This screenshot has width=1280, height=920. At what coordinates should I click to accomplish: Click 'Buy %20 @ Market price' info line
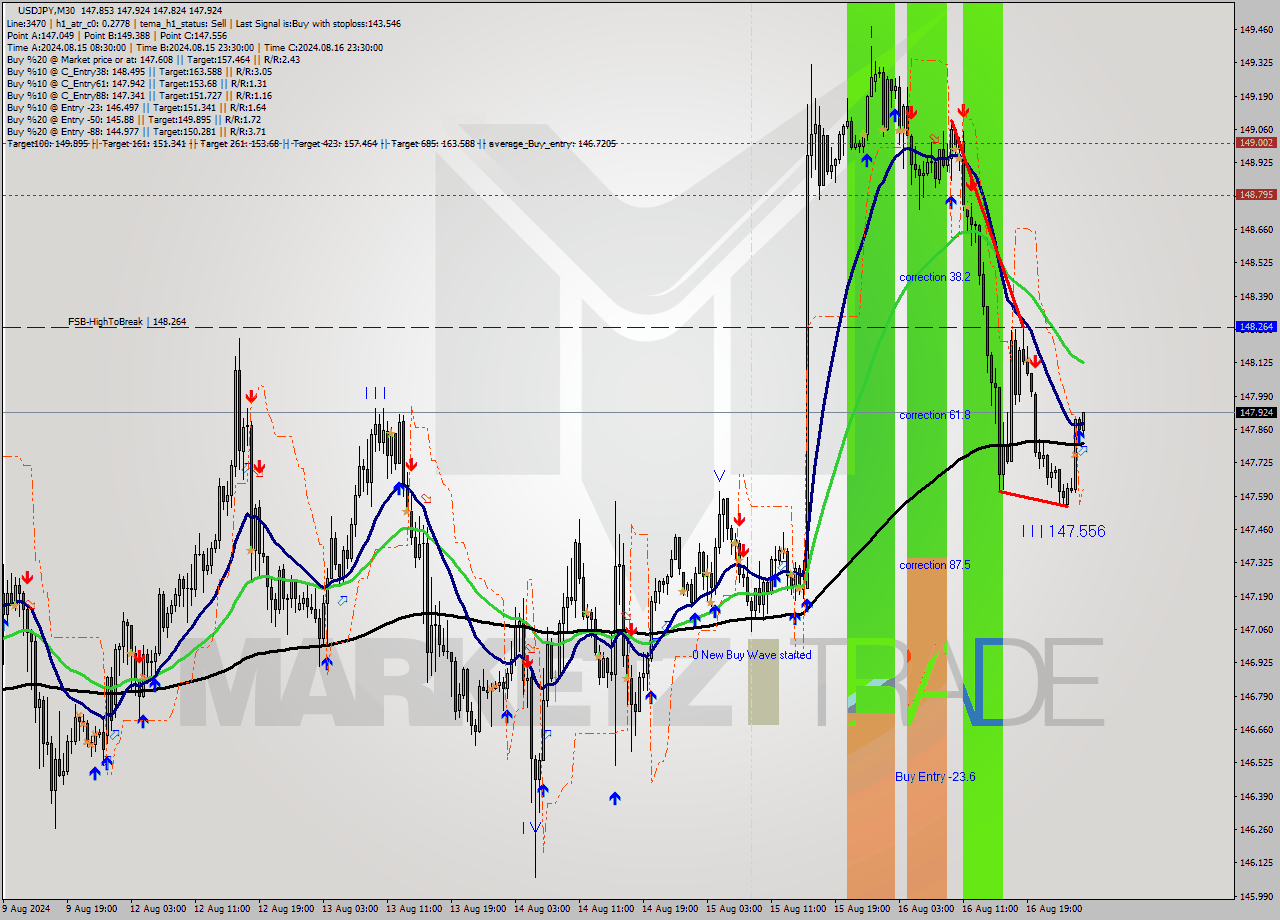[x=153, y=59]
